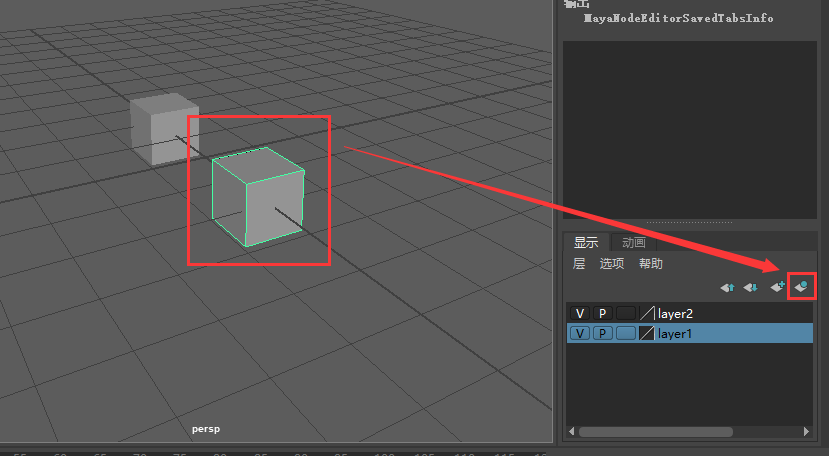The image size is (829, 456).
Task: Toggle visibility V for layer2
Action: (x=580, y=313)
